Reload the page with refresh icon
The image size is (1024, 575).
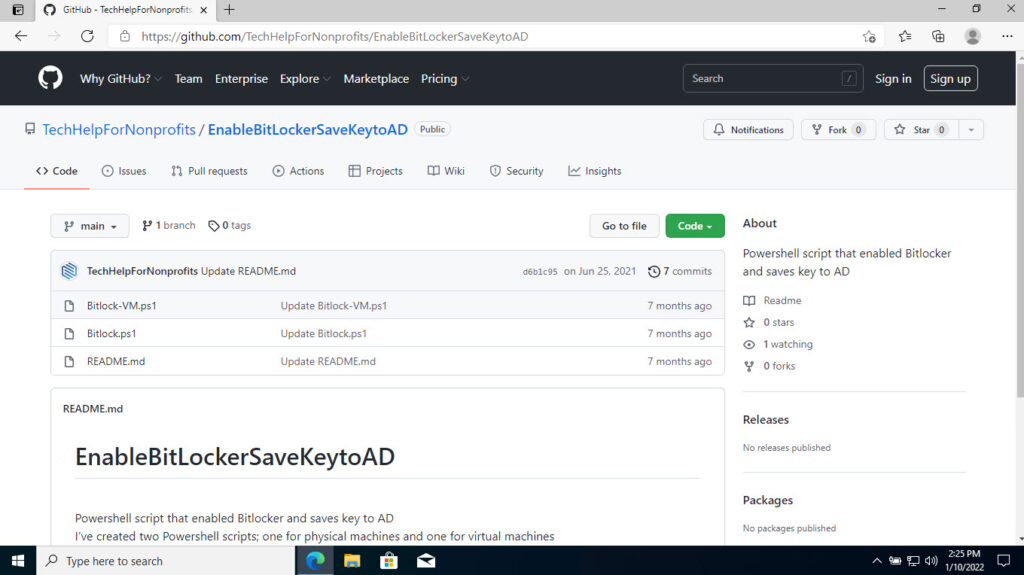pyautogui.click(x=87, y=37)
